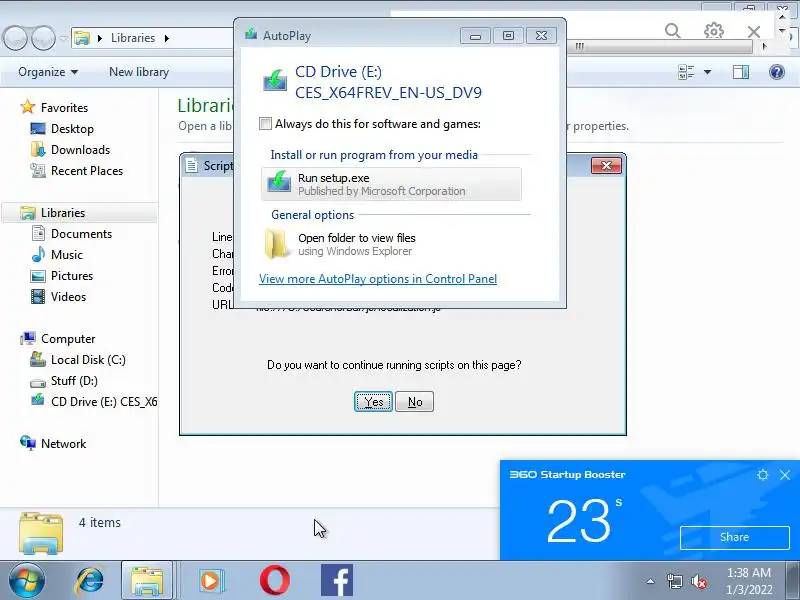800x600 pixels.
Task: Click the muted volume tray icon
Action: coord(698,581)
